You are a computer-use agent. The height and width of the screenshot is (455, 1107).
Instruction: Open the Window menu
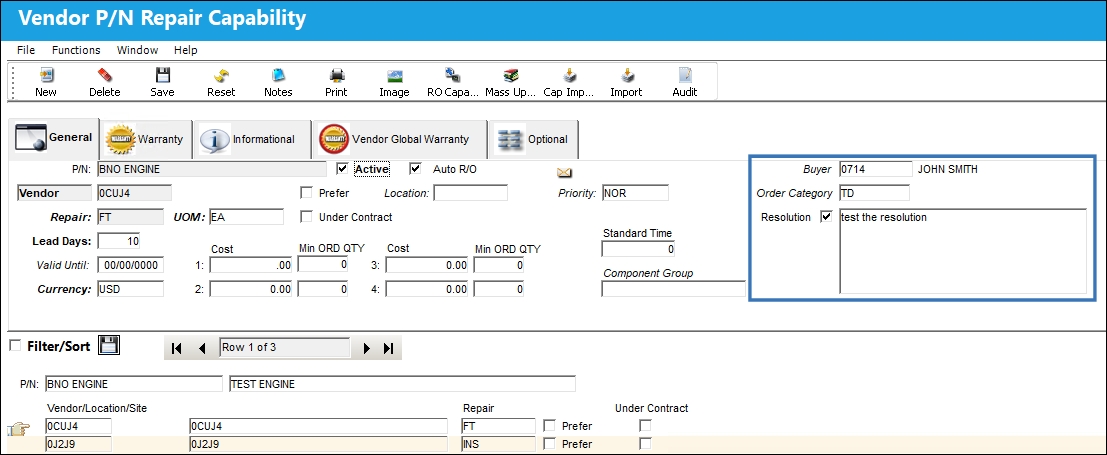[138, 50]
